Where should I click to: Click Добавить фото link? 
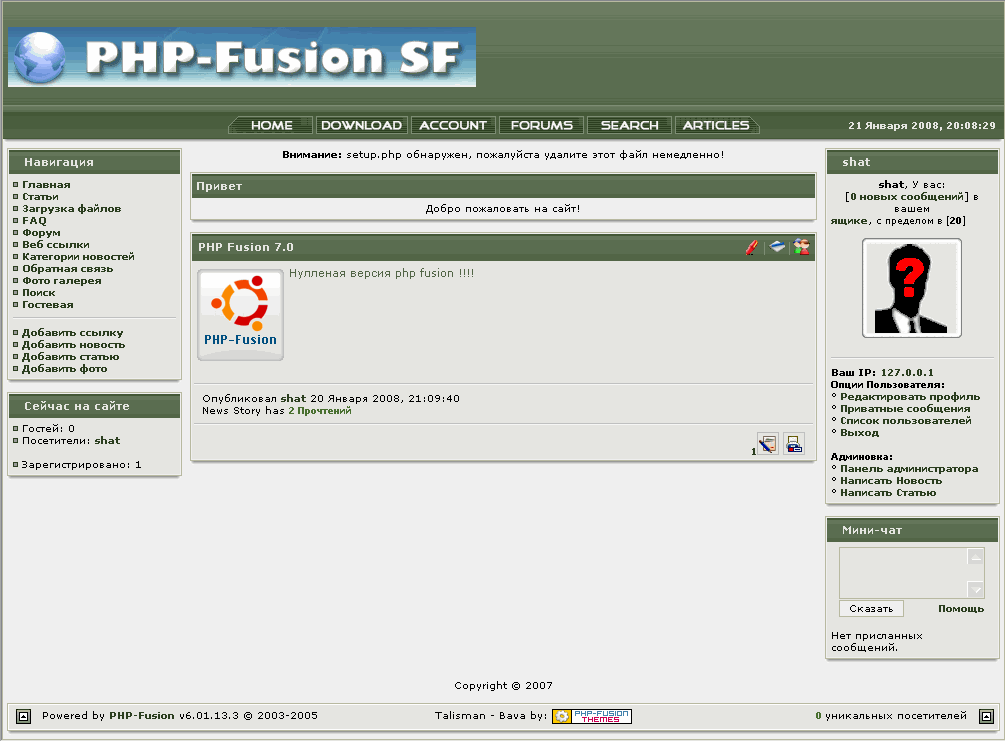click(x=65, y=369)
